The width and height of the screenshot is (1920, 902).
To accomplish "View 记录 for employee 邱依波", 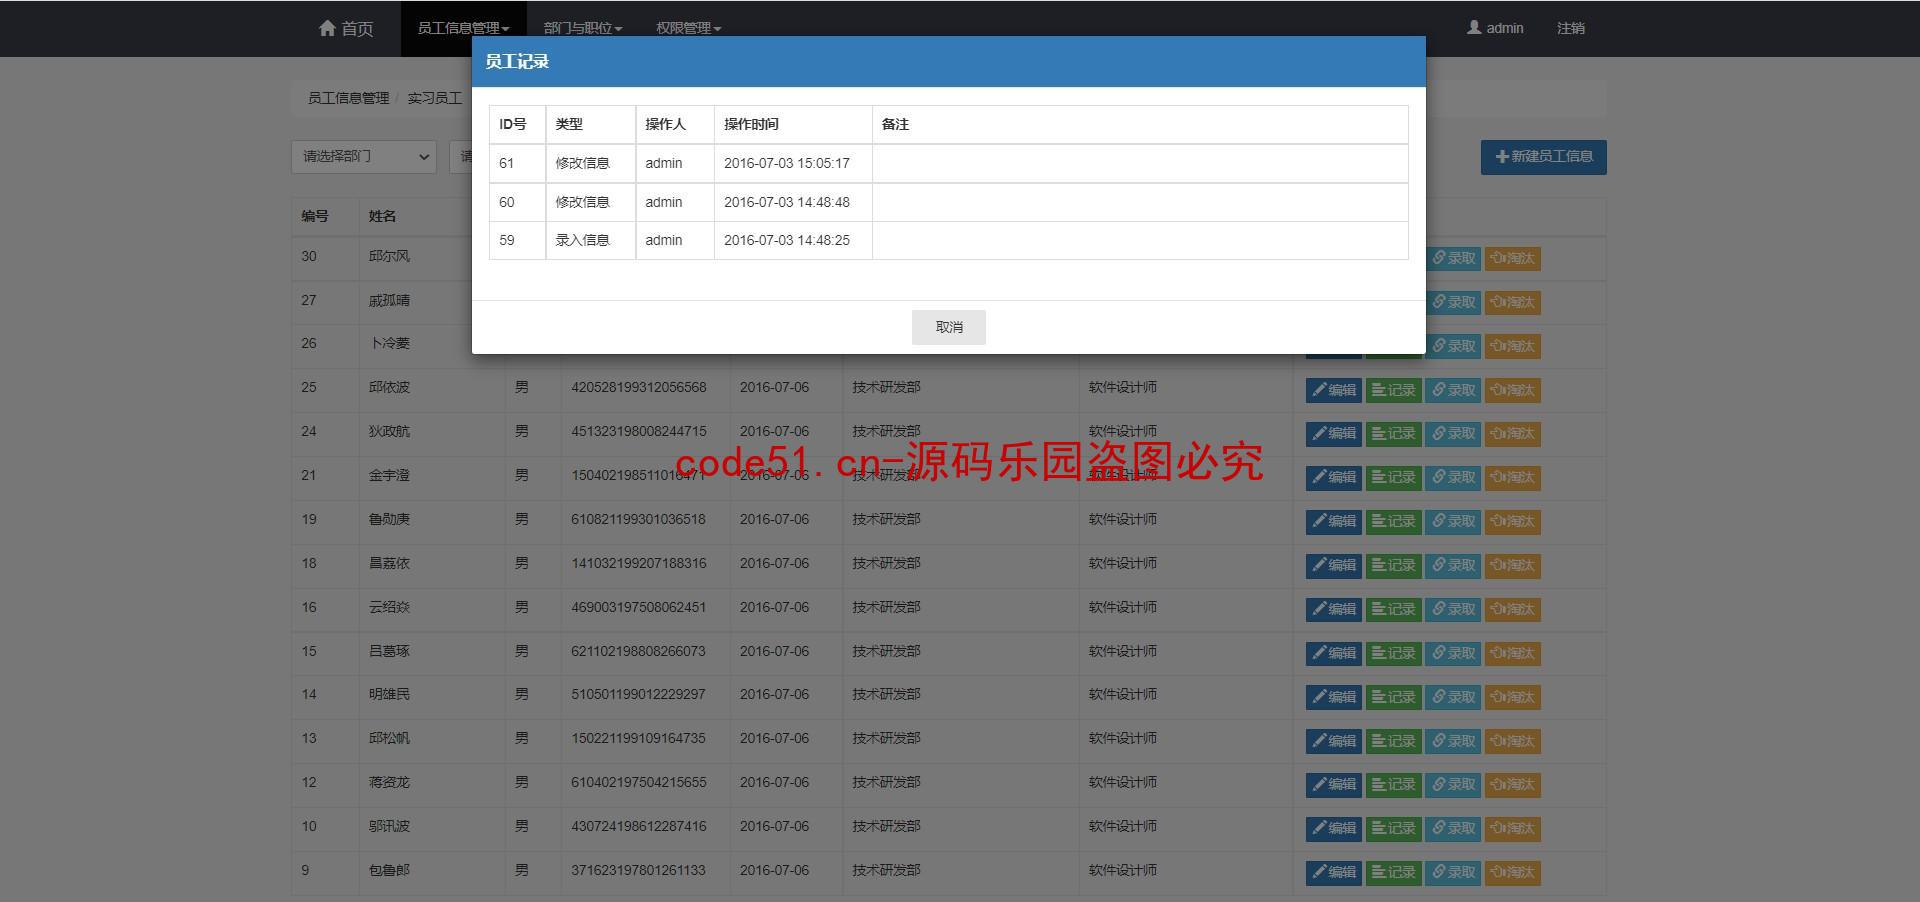I will (x=1393, y=390).
